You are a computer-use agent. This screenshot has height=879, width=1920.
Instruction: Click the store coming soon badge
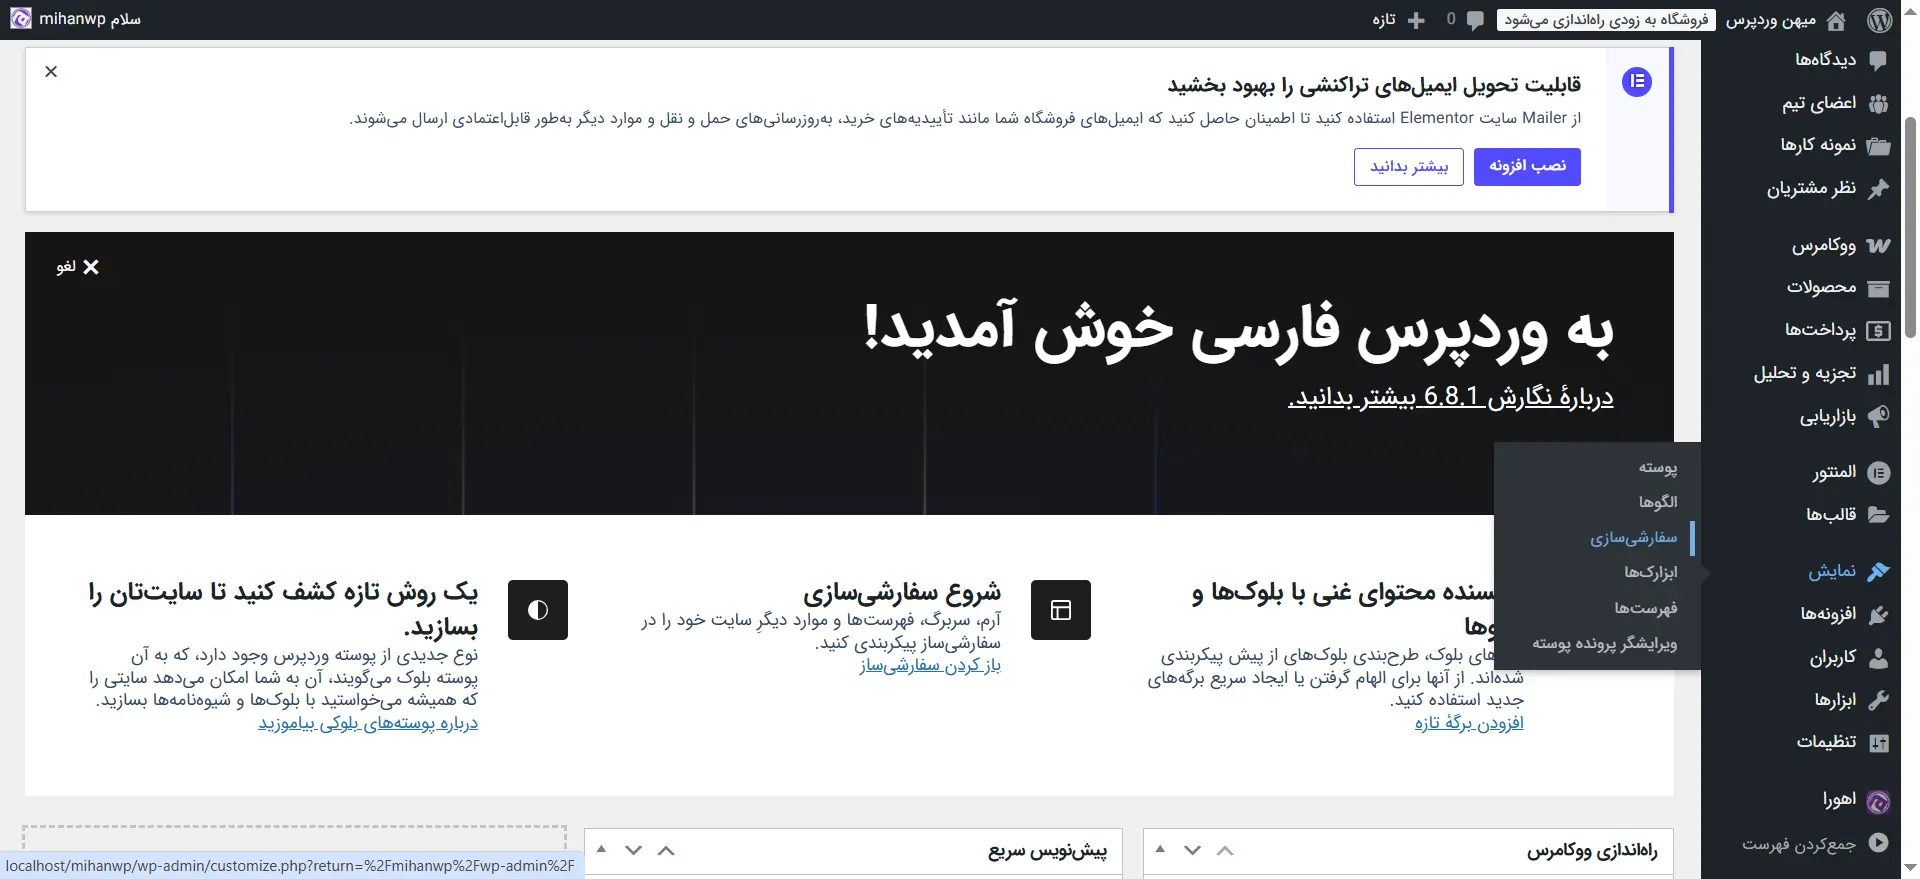click(x=1606, y=20)
